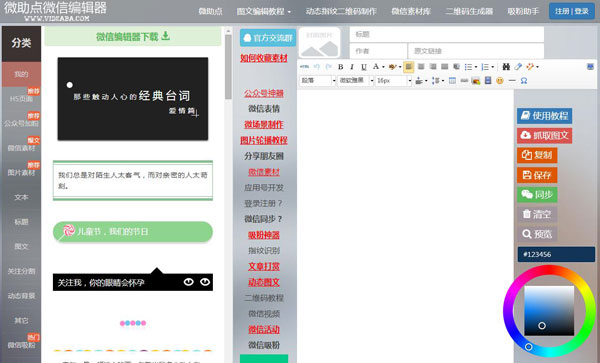Click the redo arrow in editor toolbar
Image resolution: width=600 pixels, height=363 pixels.
pyautogui.click(x=328, y=67)
